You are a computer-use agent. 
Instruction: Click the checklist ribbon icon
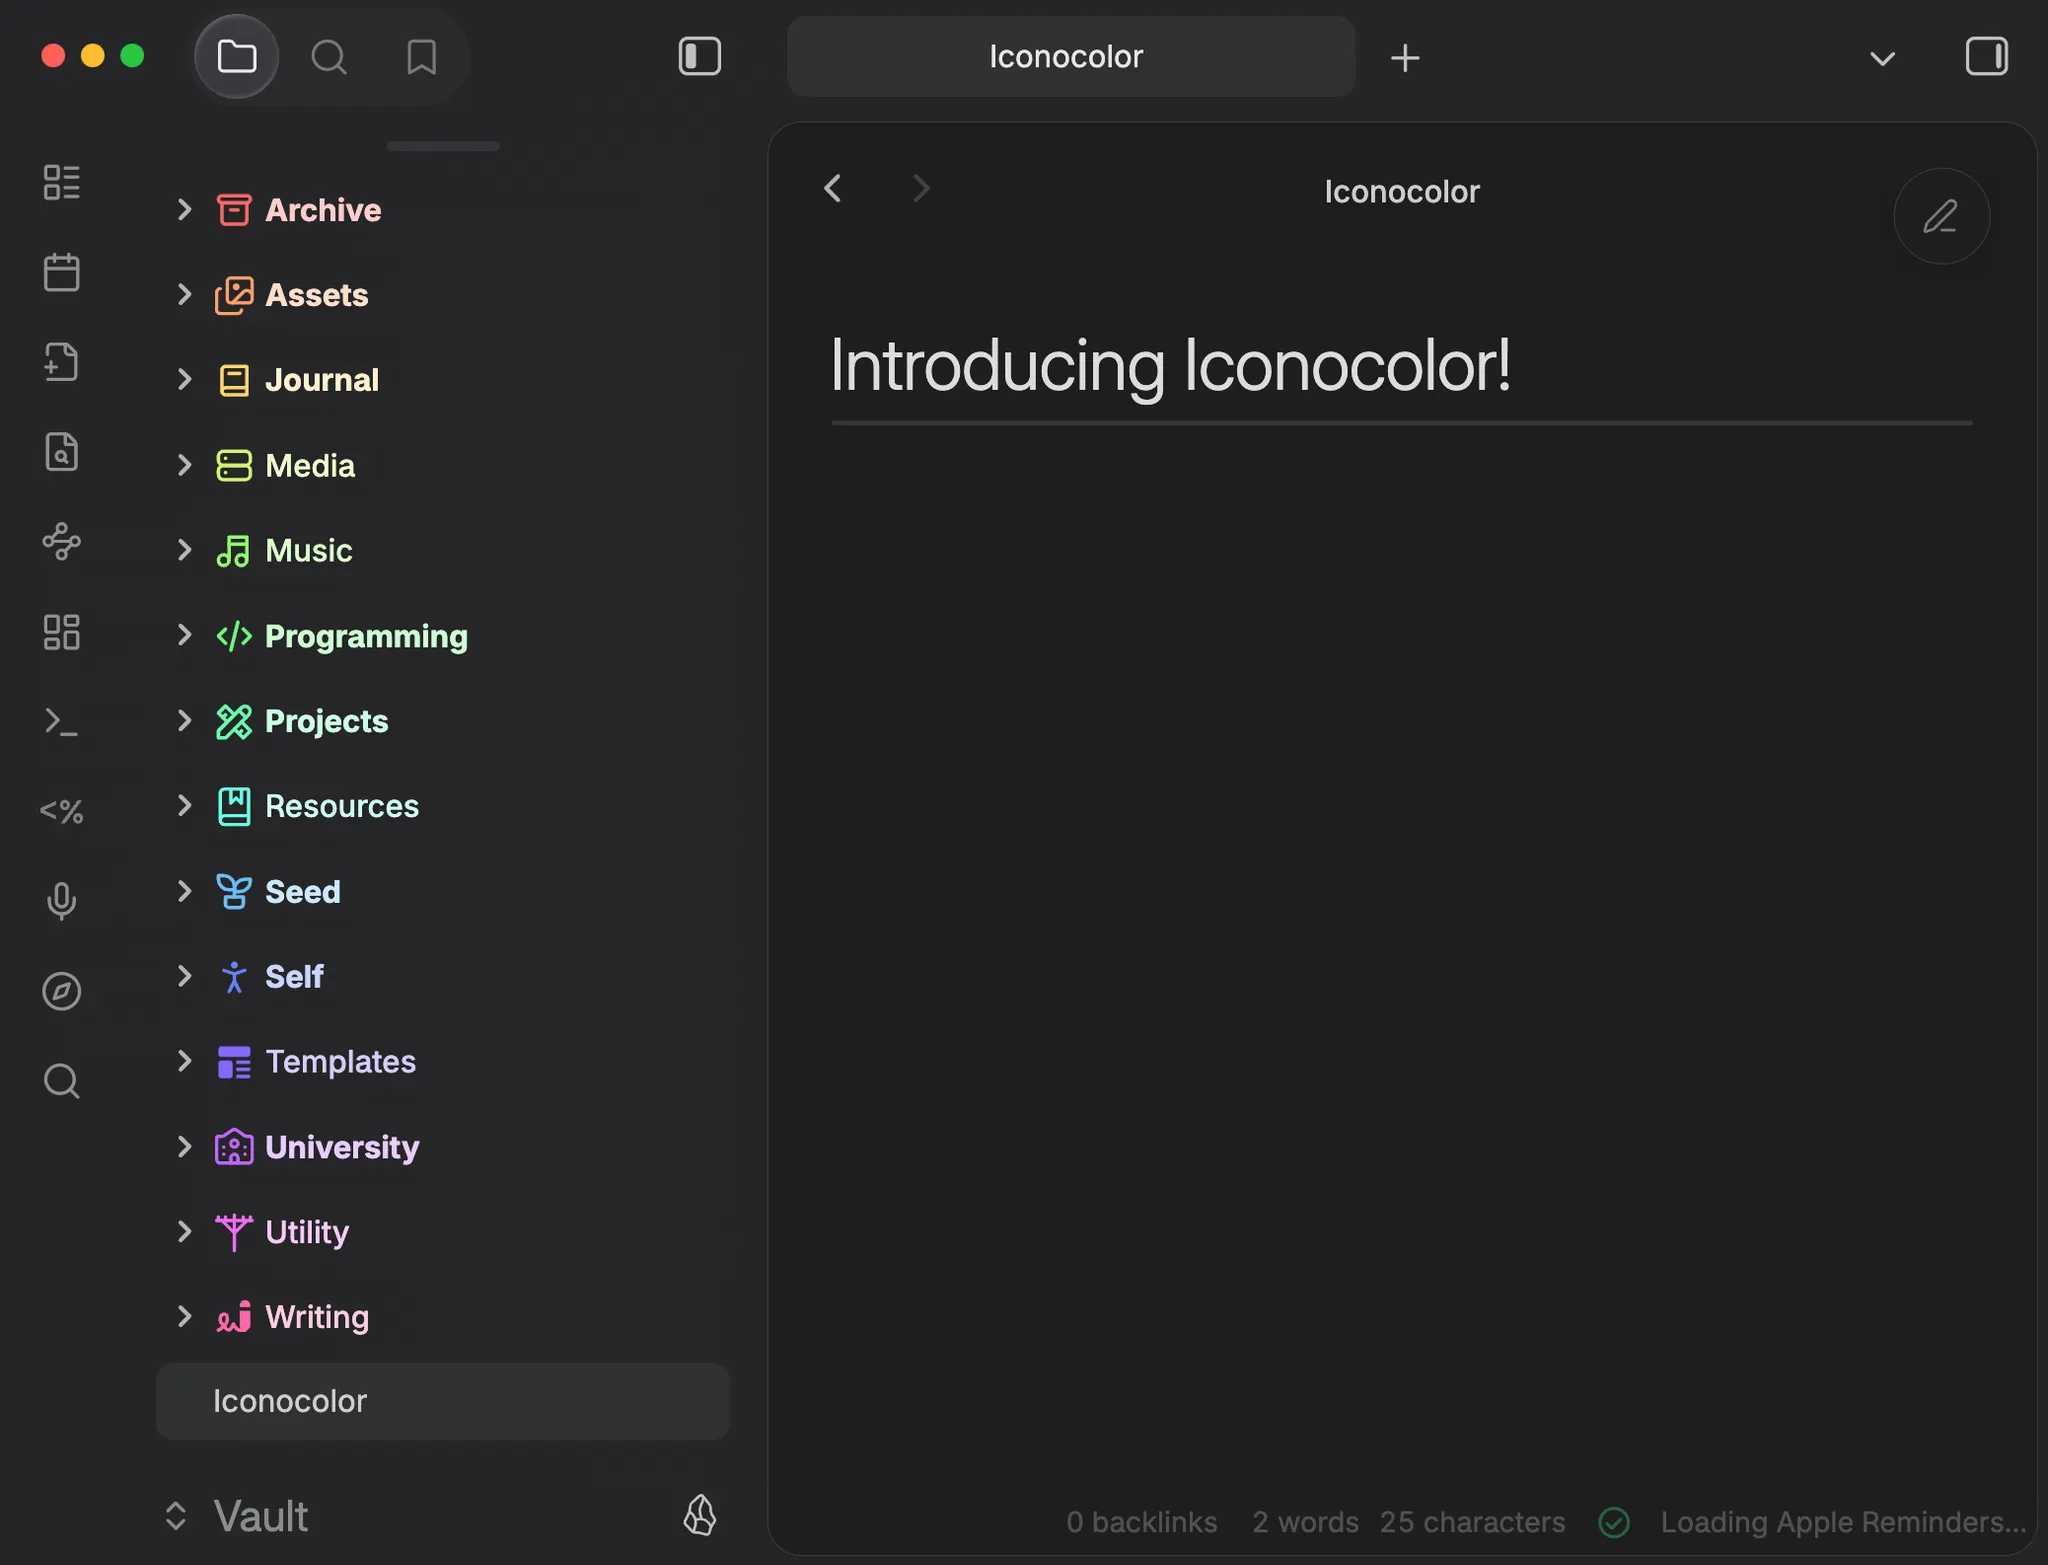pyautogui.click(x=62, y=183)
